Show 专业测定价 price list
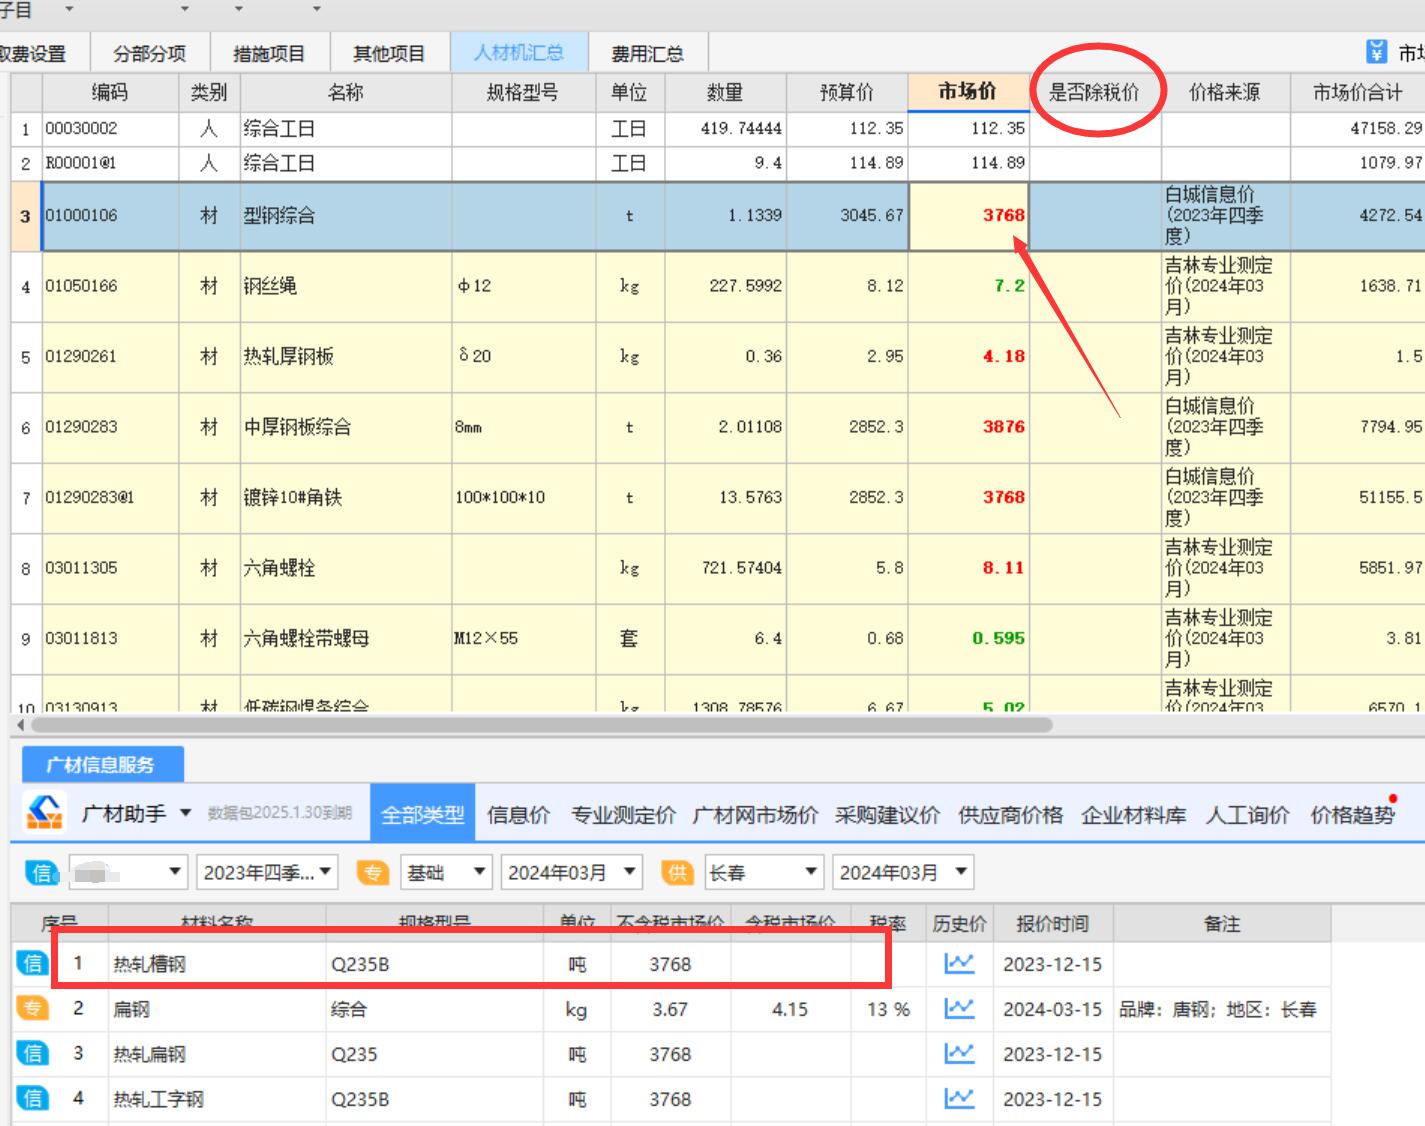Viewport: 1425px width, 1126px height. click(x=623, y=815)
